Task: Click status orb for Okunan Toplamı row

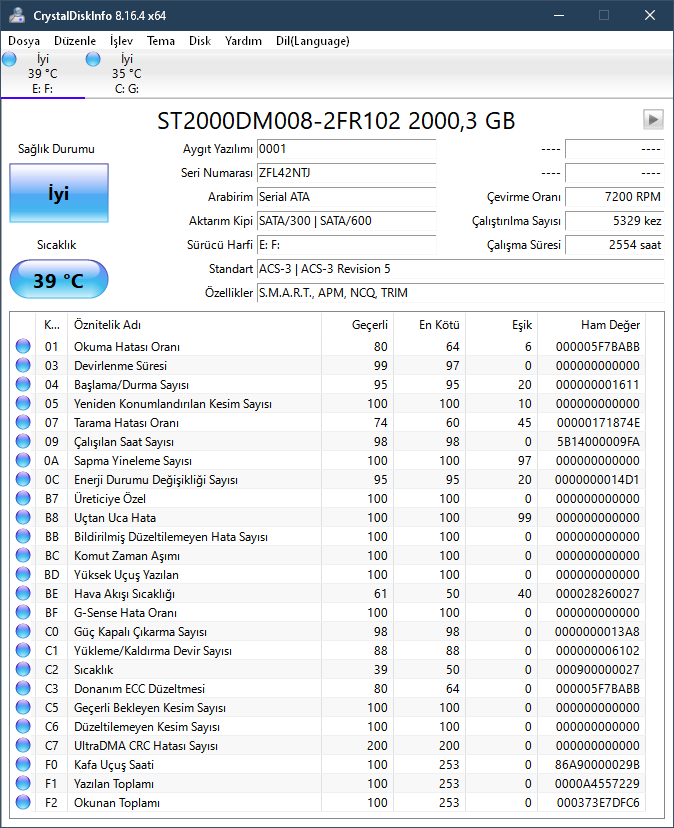Action: [x=23, y=803]
